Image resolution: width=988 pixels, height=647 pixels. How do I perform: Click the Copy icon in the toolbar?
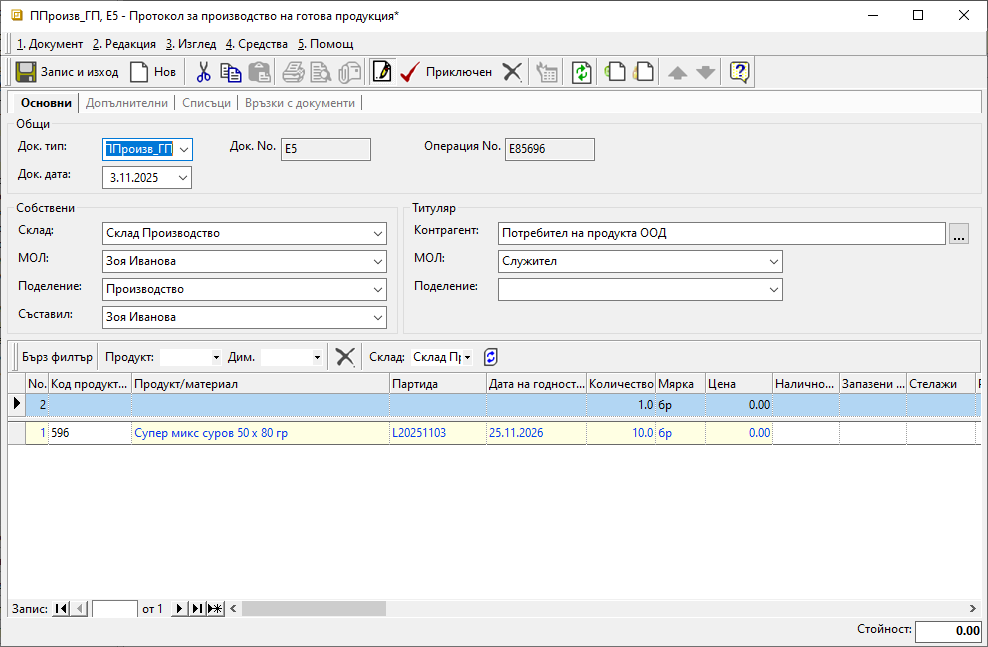coord(231,72)
